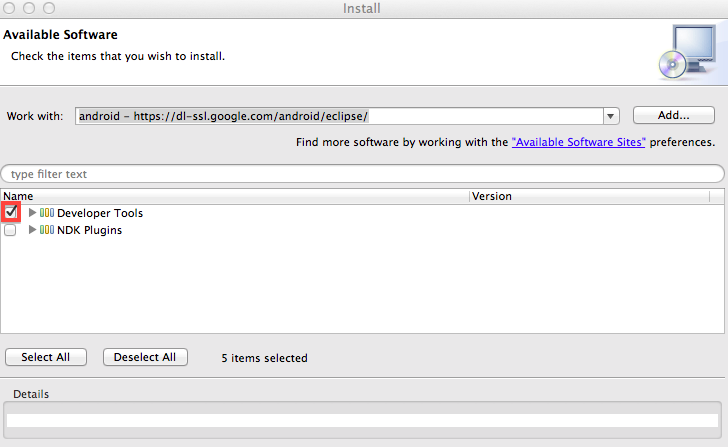
Task: Expand the NDK Plugins tree node
Action: coord(32,230)
